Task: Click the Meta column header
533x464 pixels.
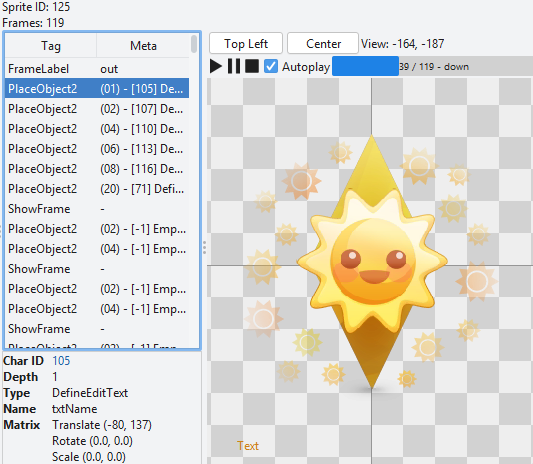Action: point(143,46)
